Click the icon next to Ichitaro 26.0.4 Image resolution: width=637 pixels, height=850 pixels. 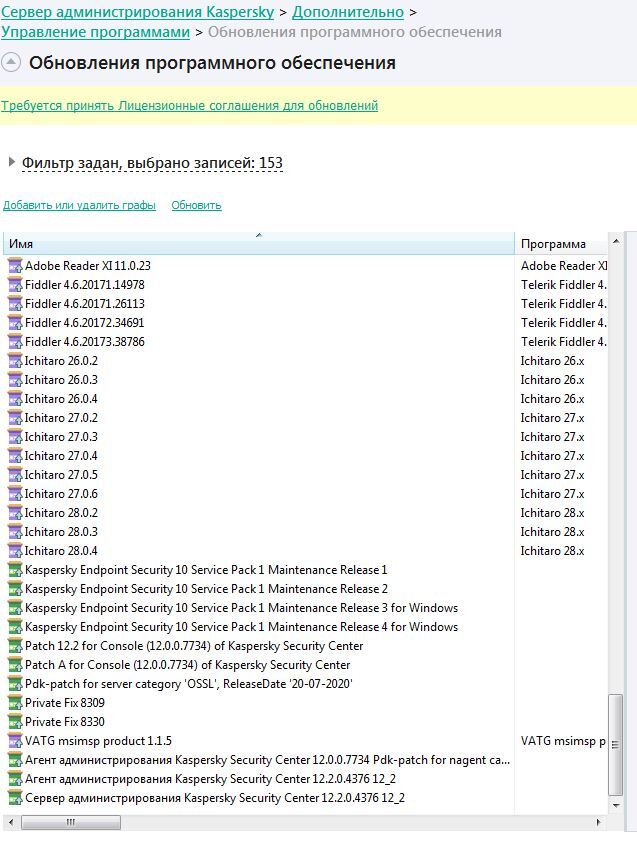tap(15, 398)
